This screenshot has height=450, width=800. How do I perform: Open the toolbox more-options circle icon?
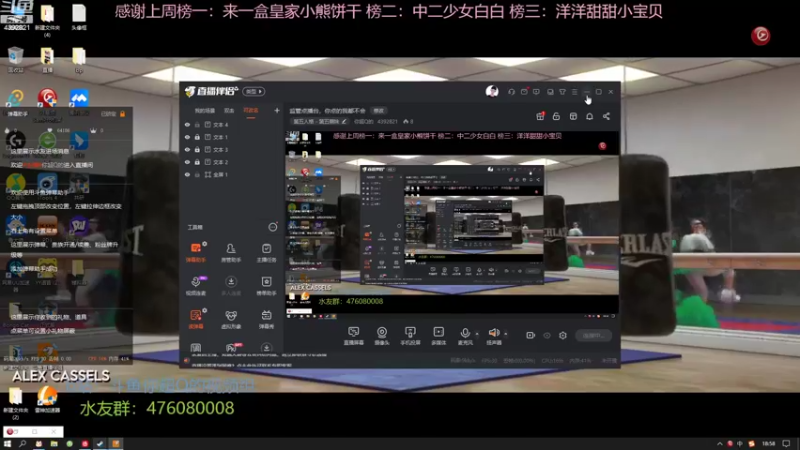click(273, 227)
